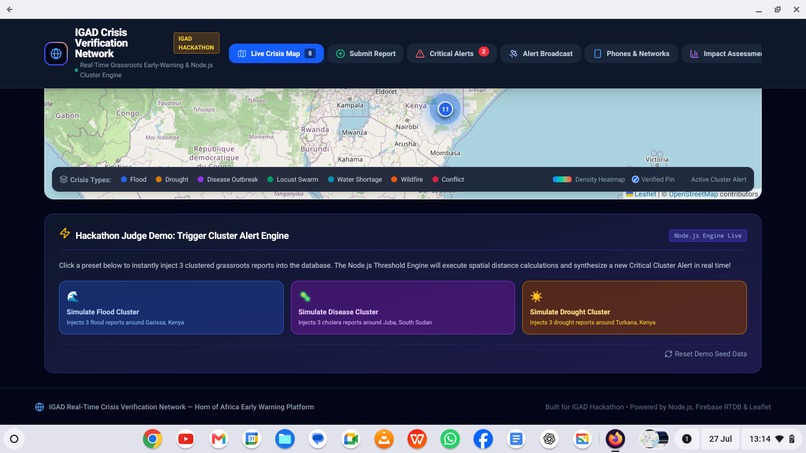The image size is (806, 453).
Task: Open Google Calendar from the shelf
Action: pyautogui.click(x=252, y=439)
